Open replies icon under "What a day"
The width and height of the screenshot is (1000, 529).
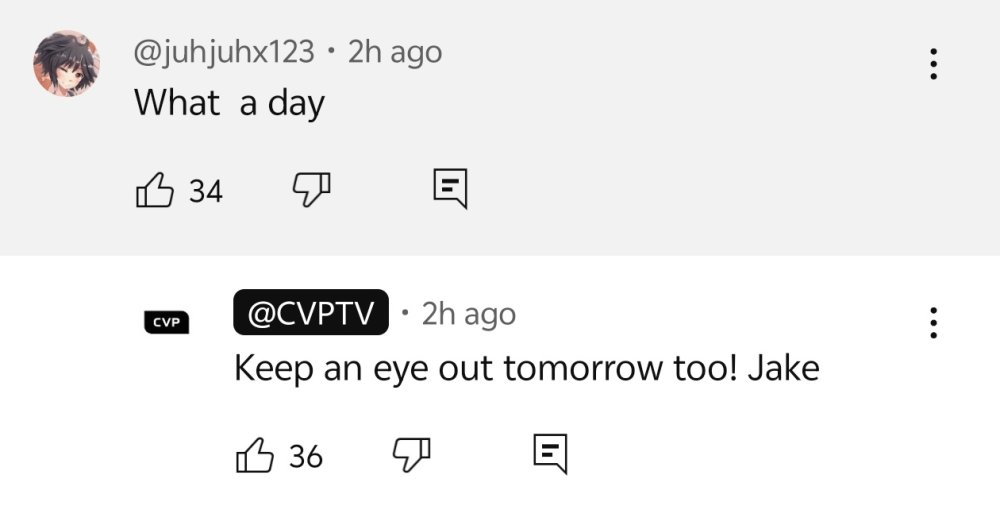[449, 188]
